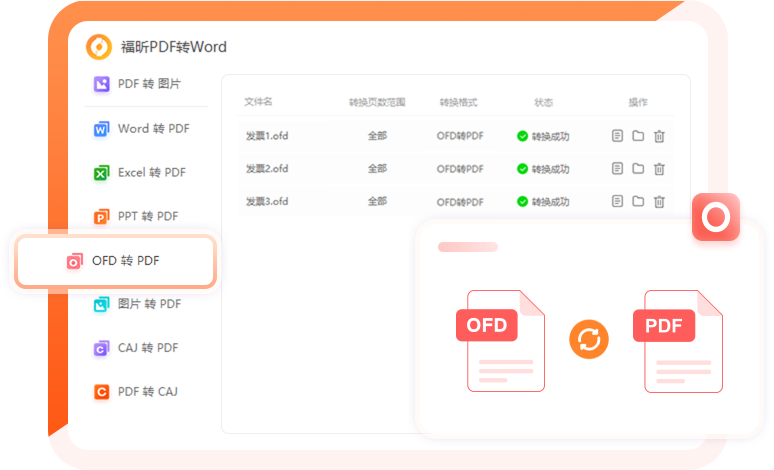The image size is (774, 470).
Task: Delete the 发票3.ofd row
Action: pos(659,201)
